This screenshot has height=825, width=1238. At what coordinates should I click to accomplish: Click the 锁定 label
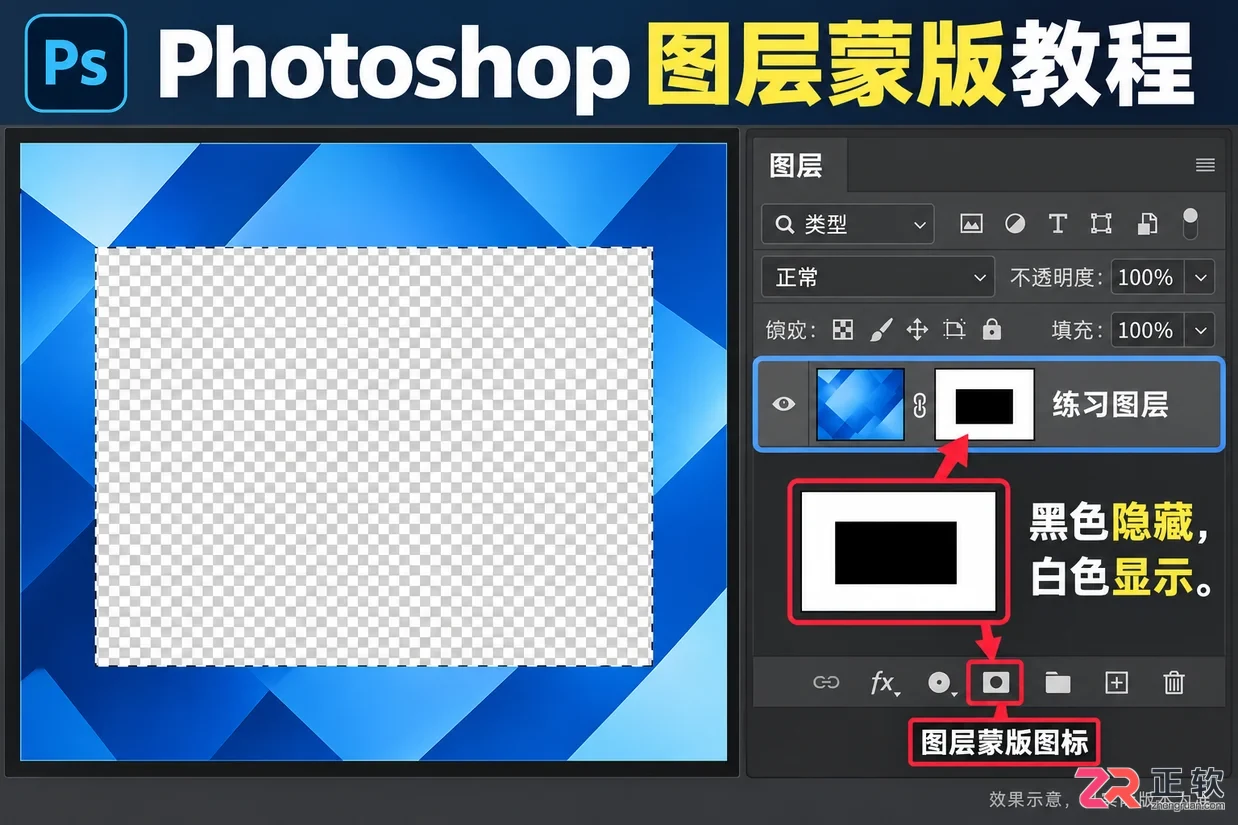coord(791,330)
